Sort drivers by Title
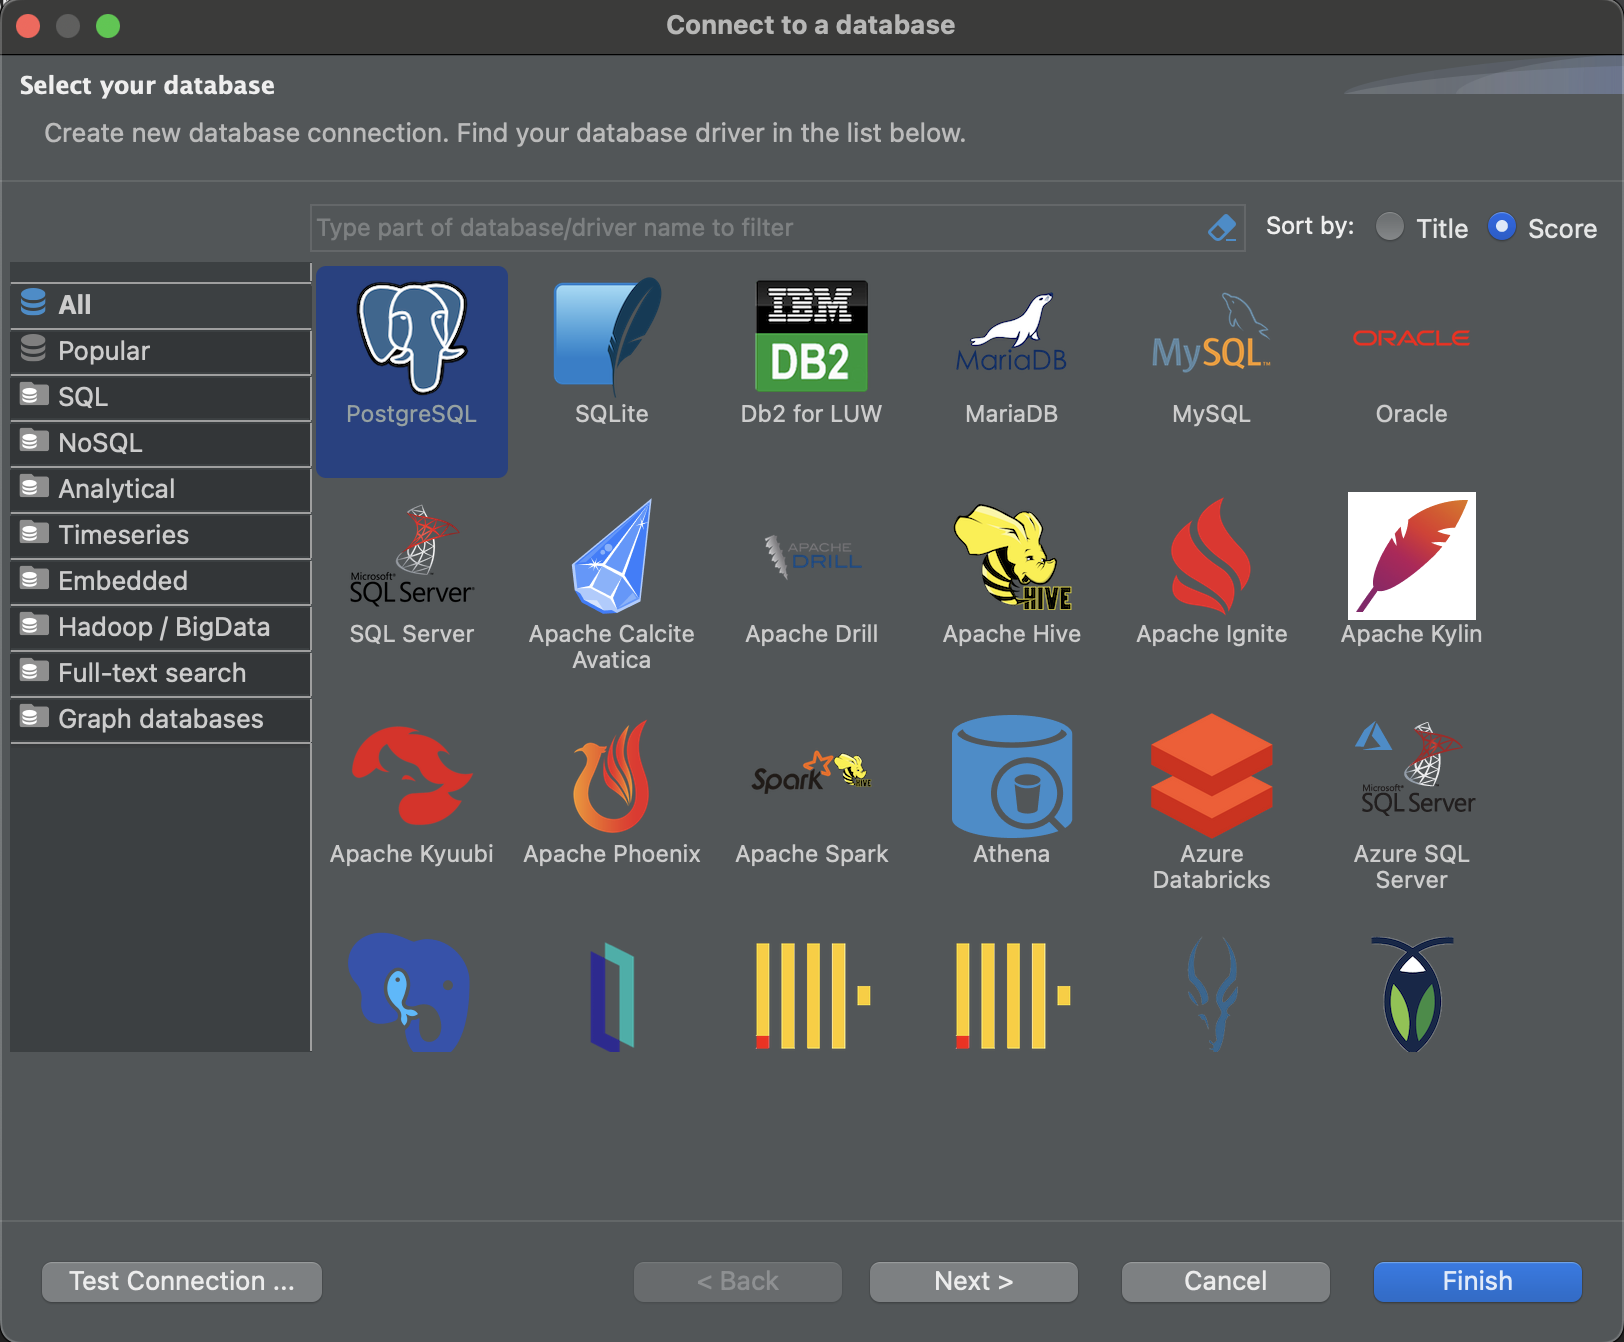Viewport: 1624px width, 1342px height. coord(1390,227)
